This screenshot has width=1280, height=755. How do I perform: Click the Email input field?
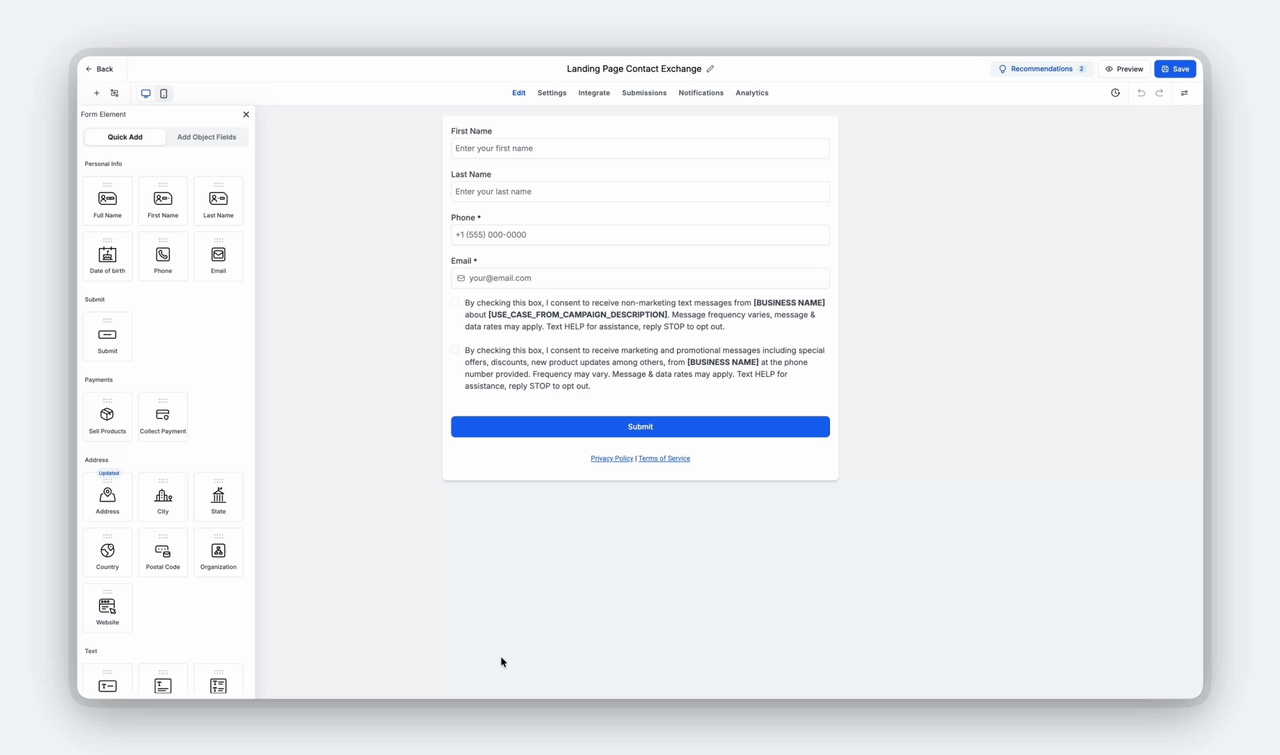pos(640,278)
